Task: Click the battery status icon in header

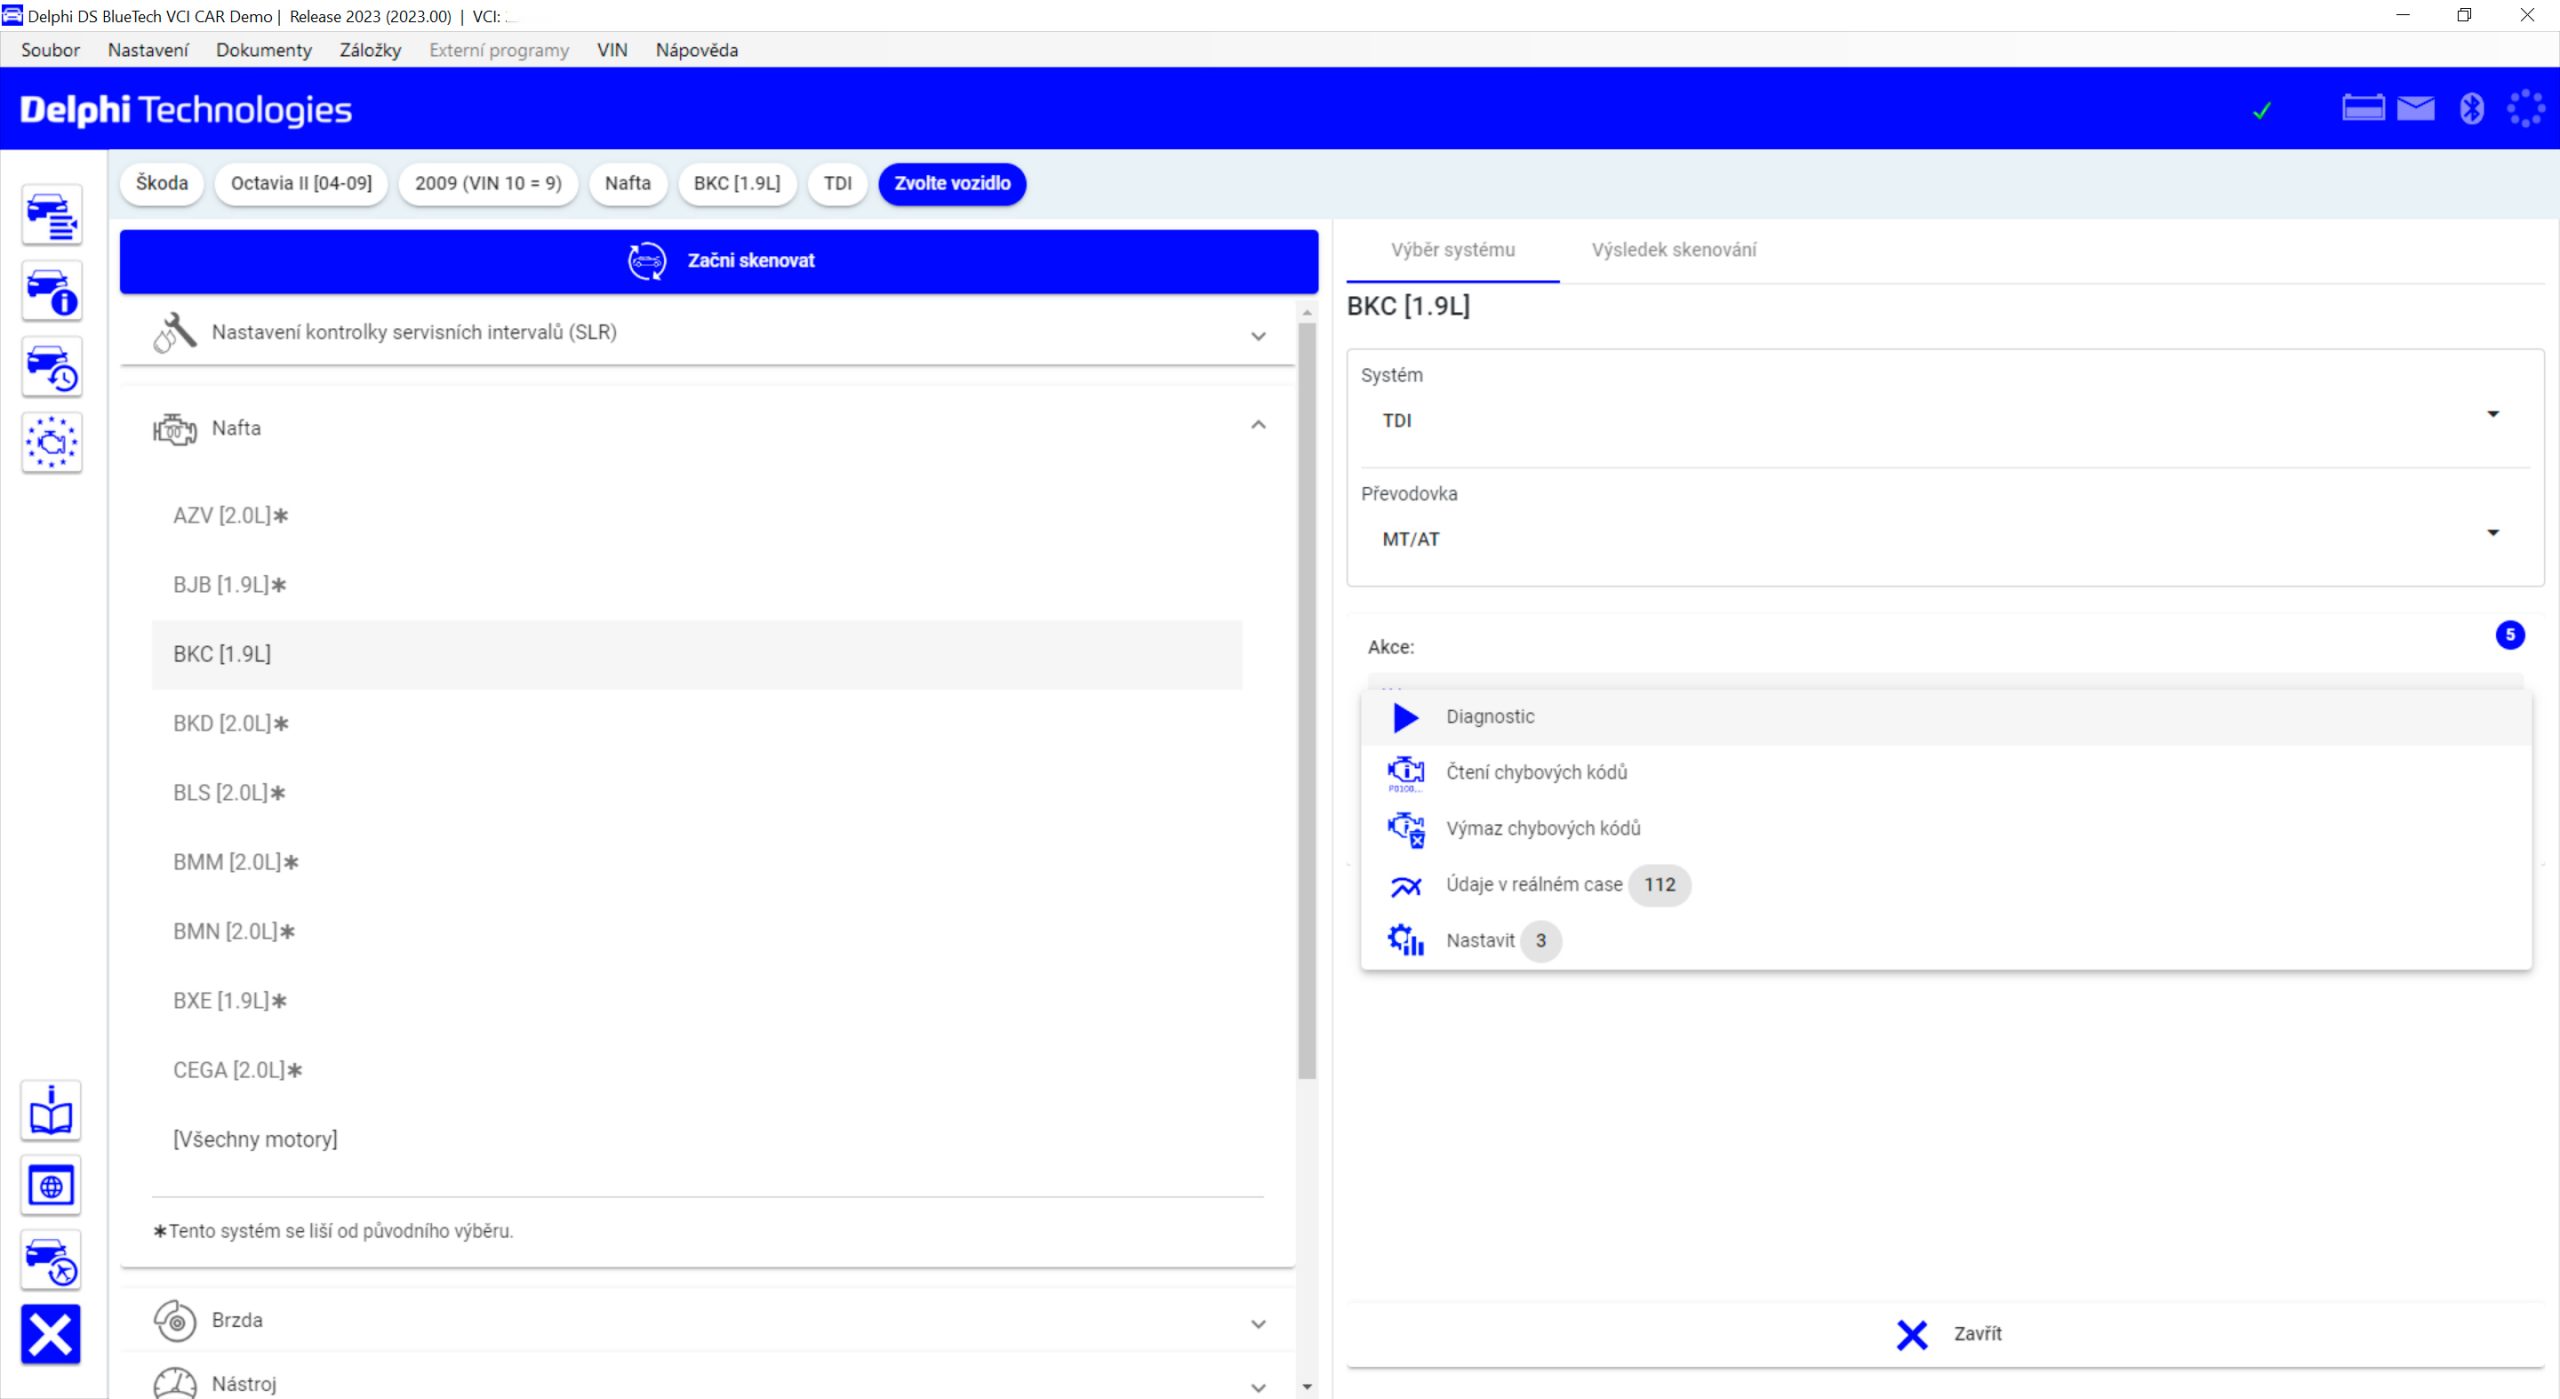Action: coord(2363,108)
